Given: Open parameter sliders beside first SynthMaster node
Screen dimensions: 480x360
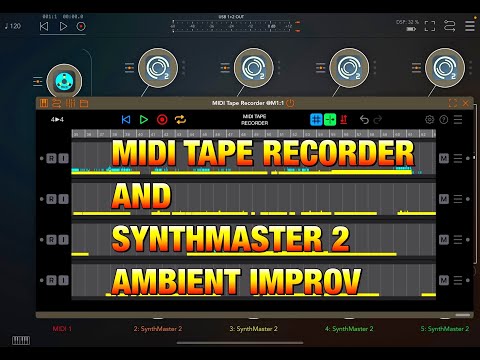Looking at the screenshot, I should [129, 68].
